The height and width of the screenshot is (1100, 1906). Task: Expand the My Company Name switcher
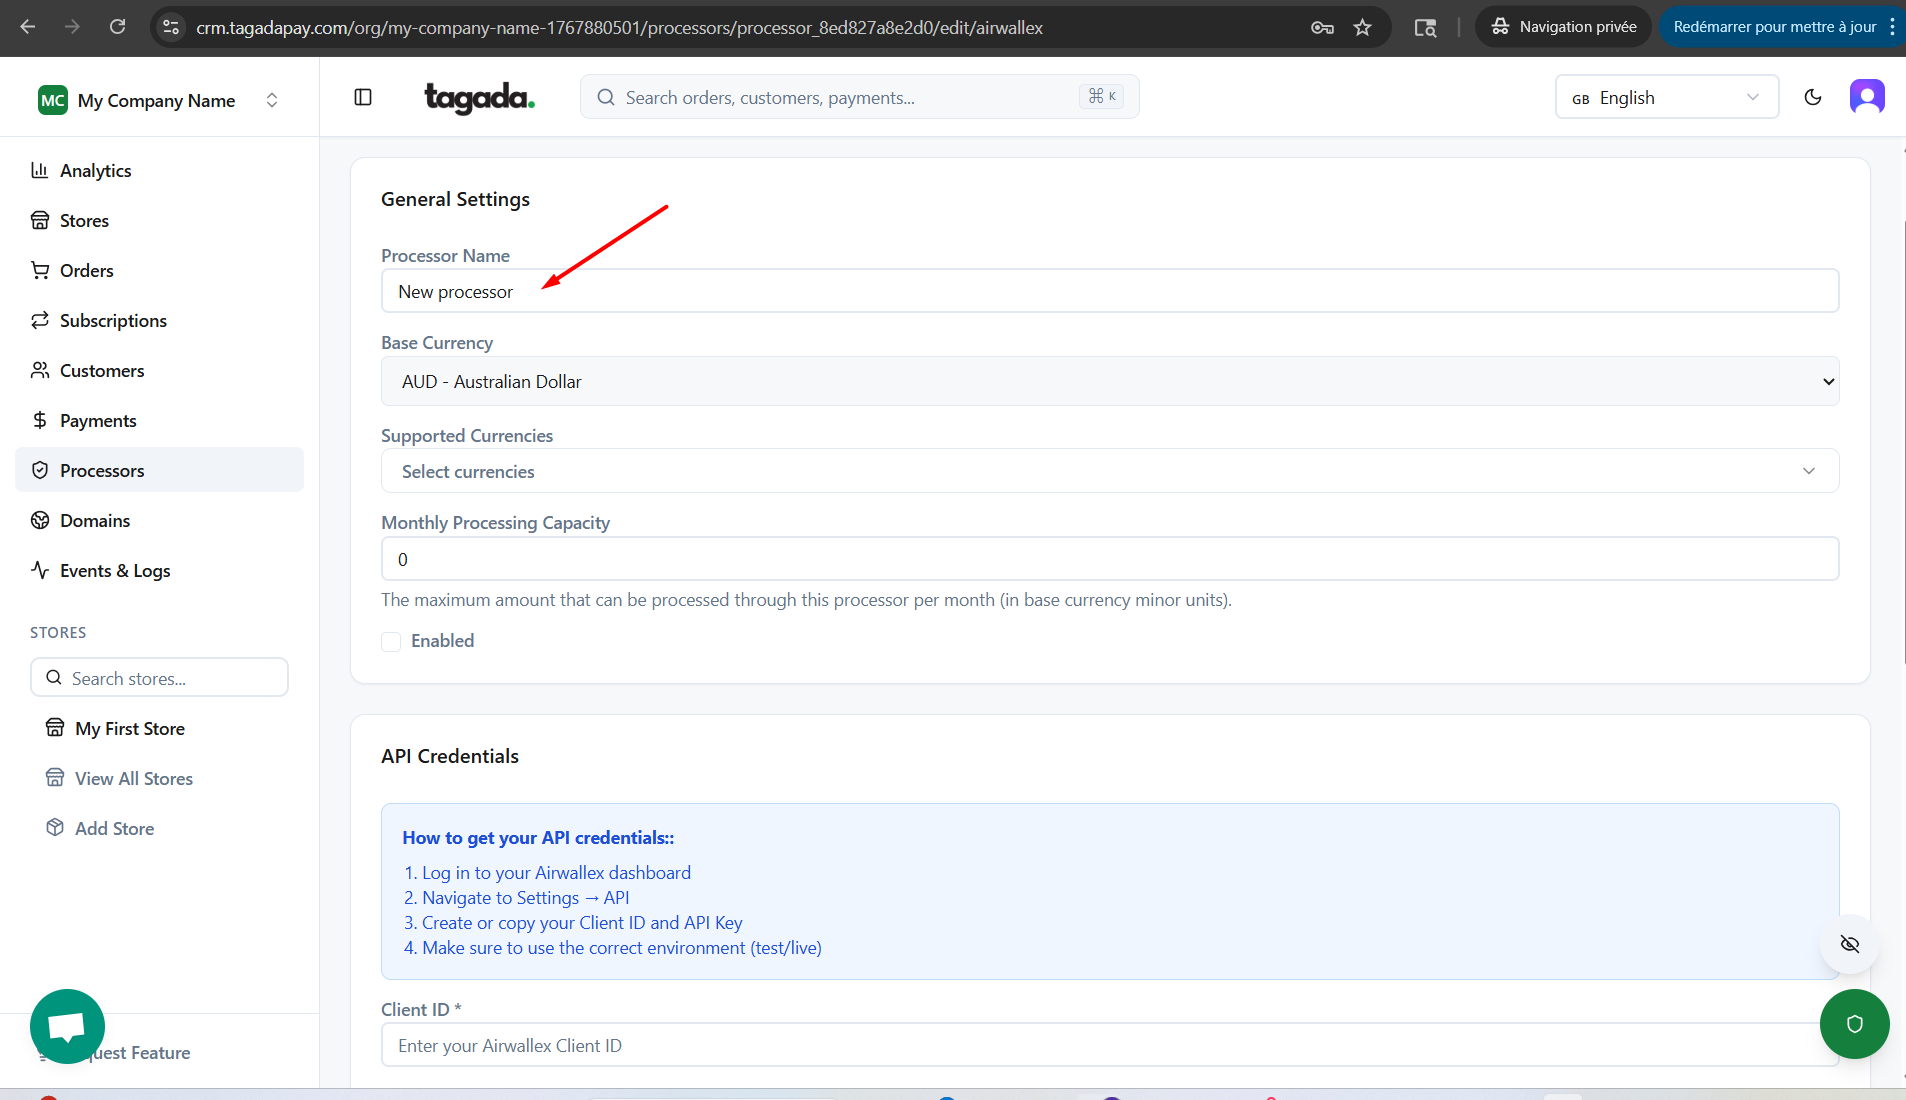[159, 100]
